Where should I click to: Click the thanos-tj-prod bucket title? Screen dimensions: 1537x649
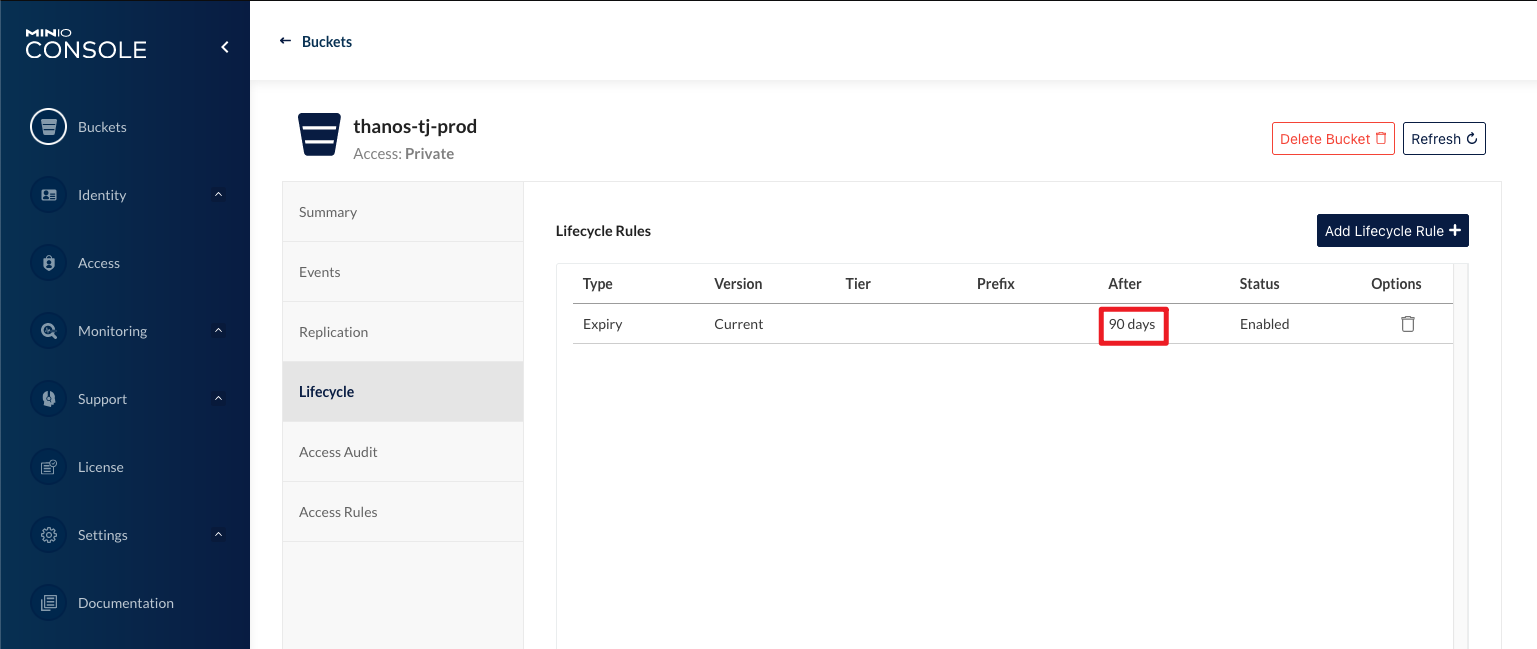tap(415, 126)
